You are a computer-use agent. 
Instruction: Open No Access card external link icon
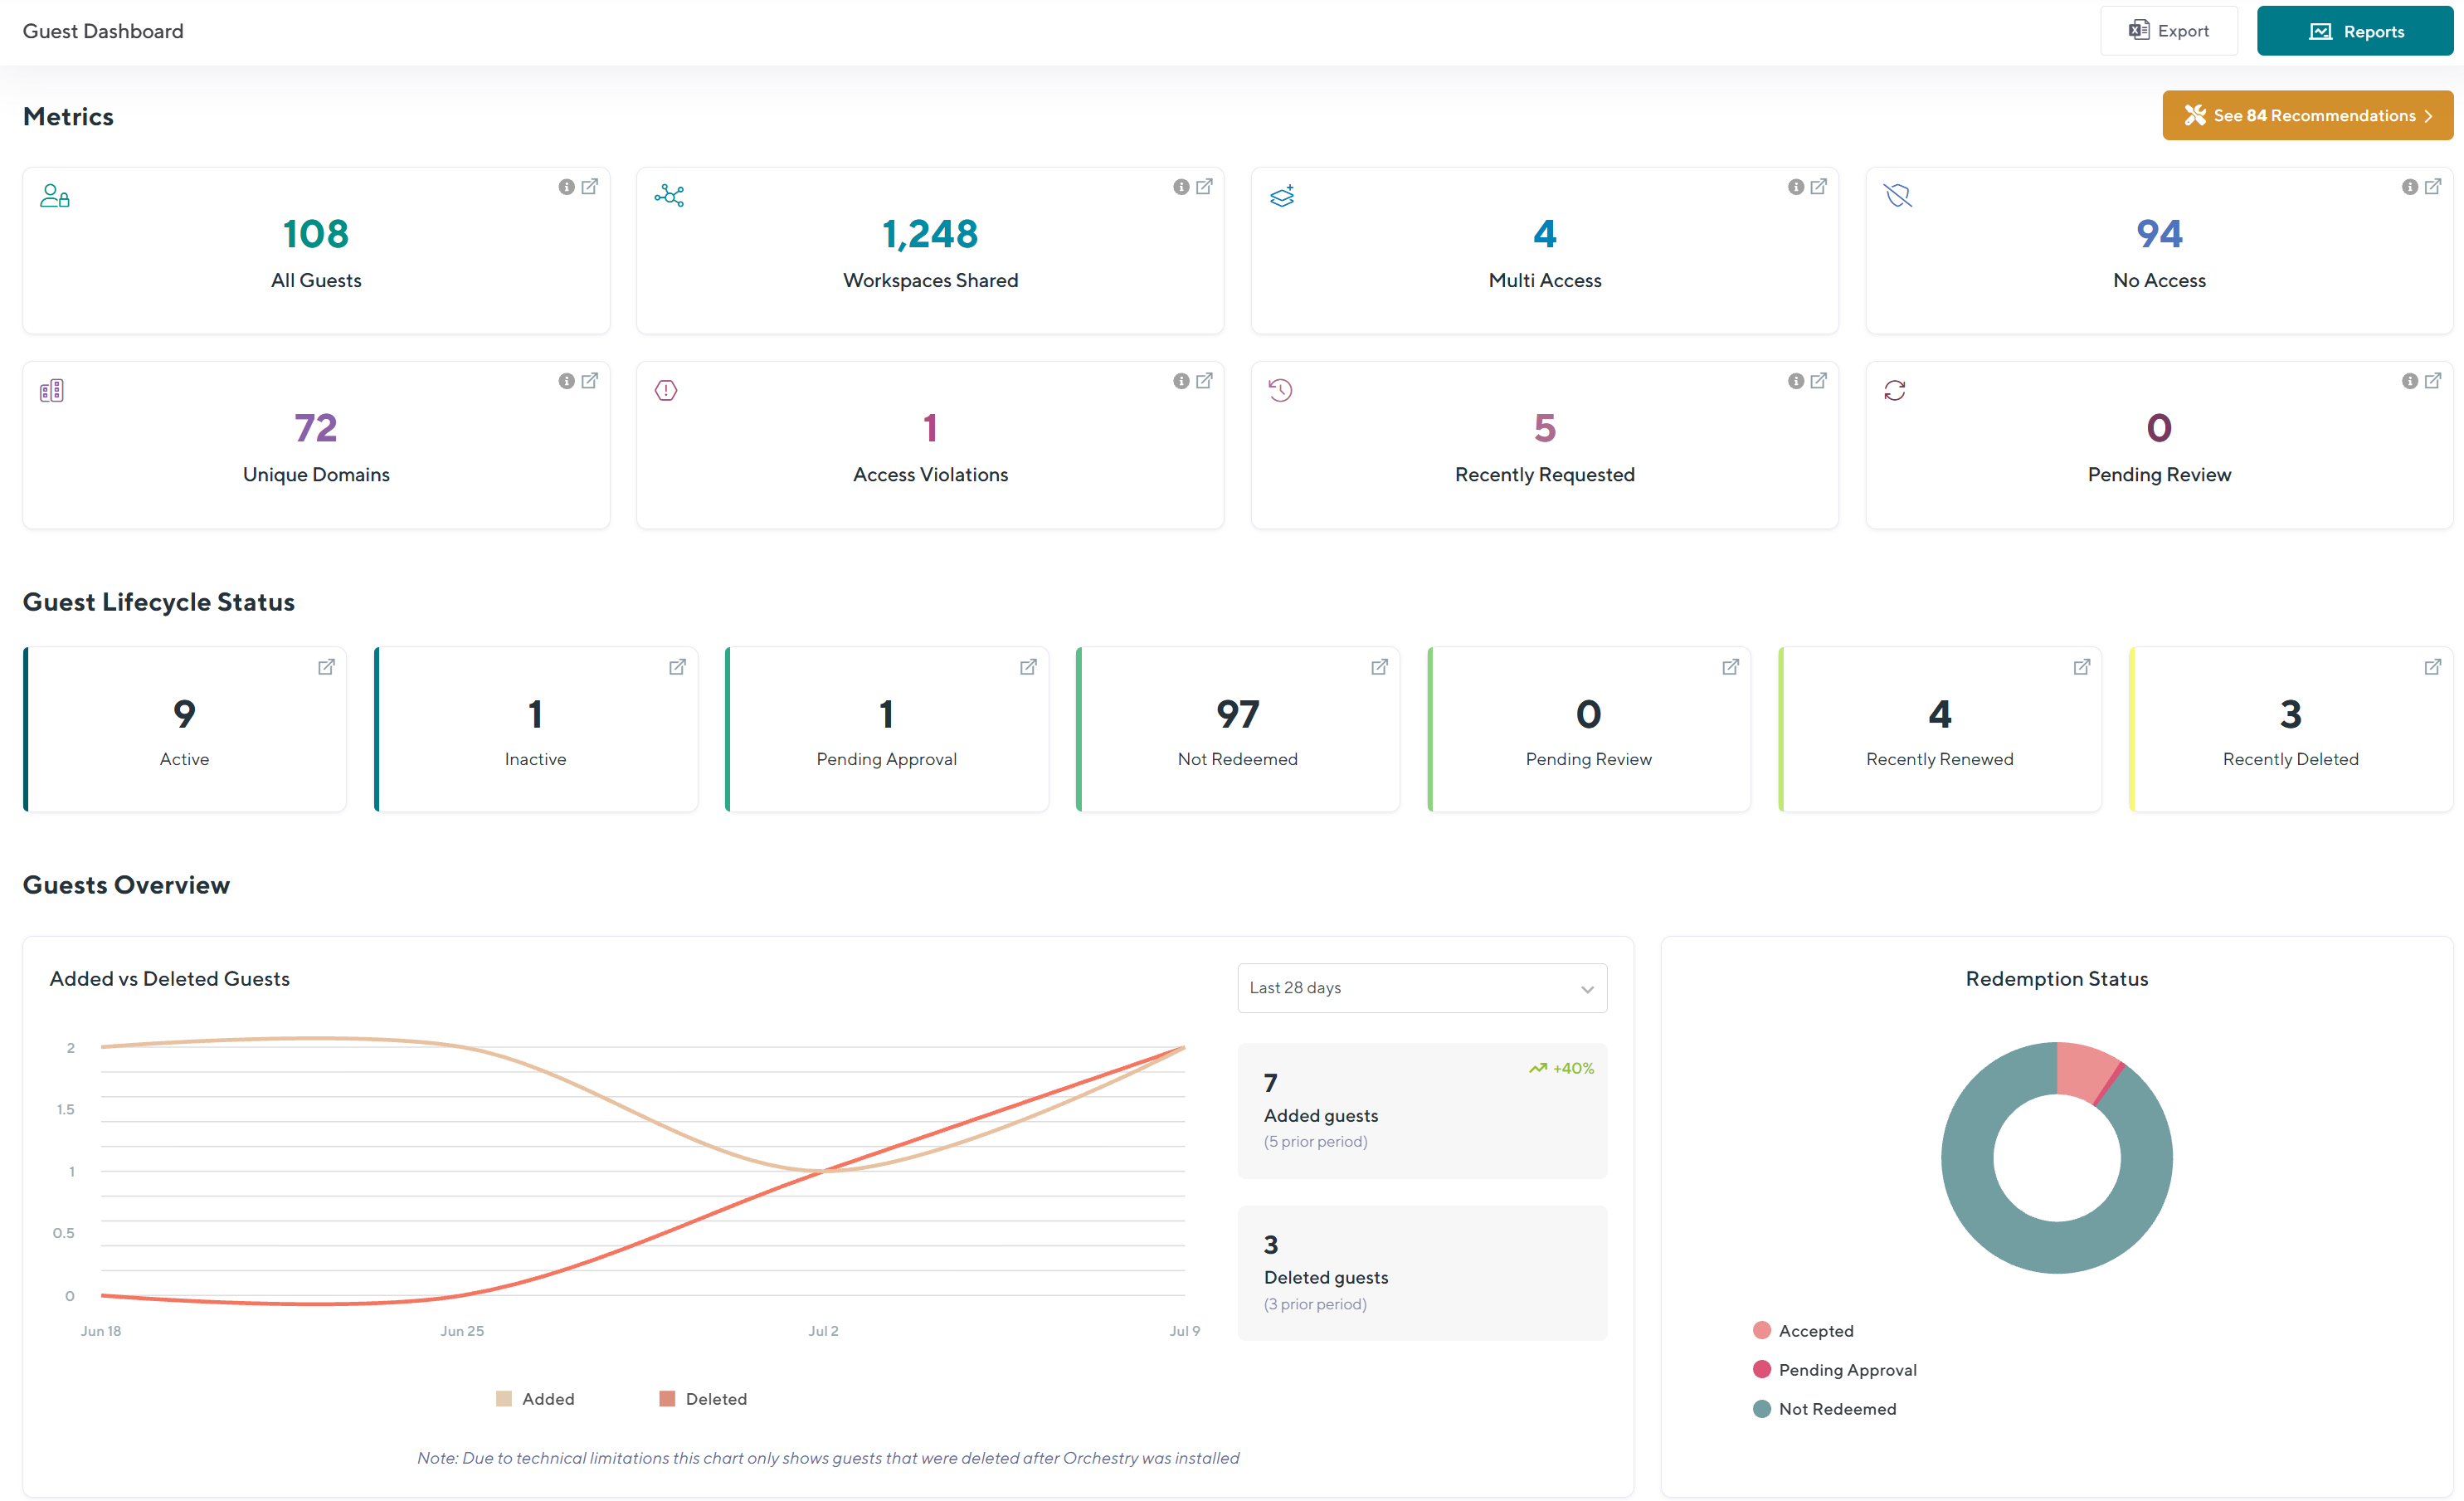click(2434, 187)
